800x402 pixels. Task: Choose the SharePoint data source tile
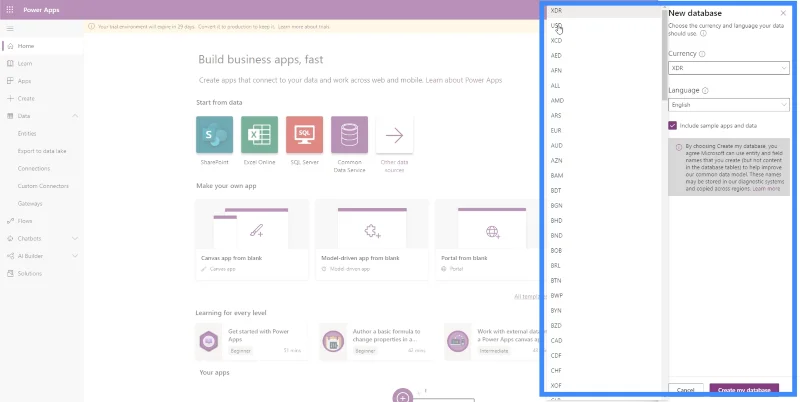pos(214,135)
